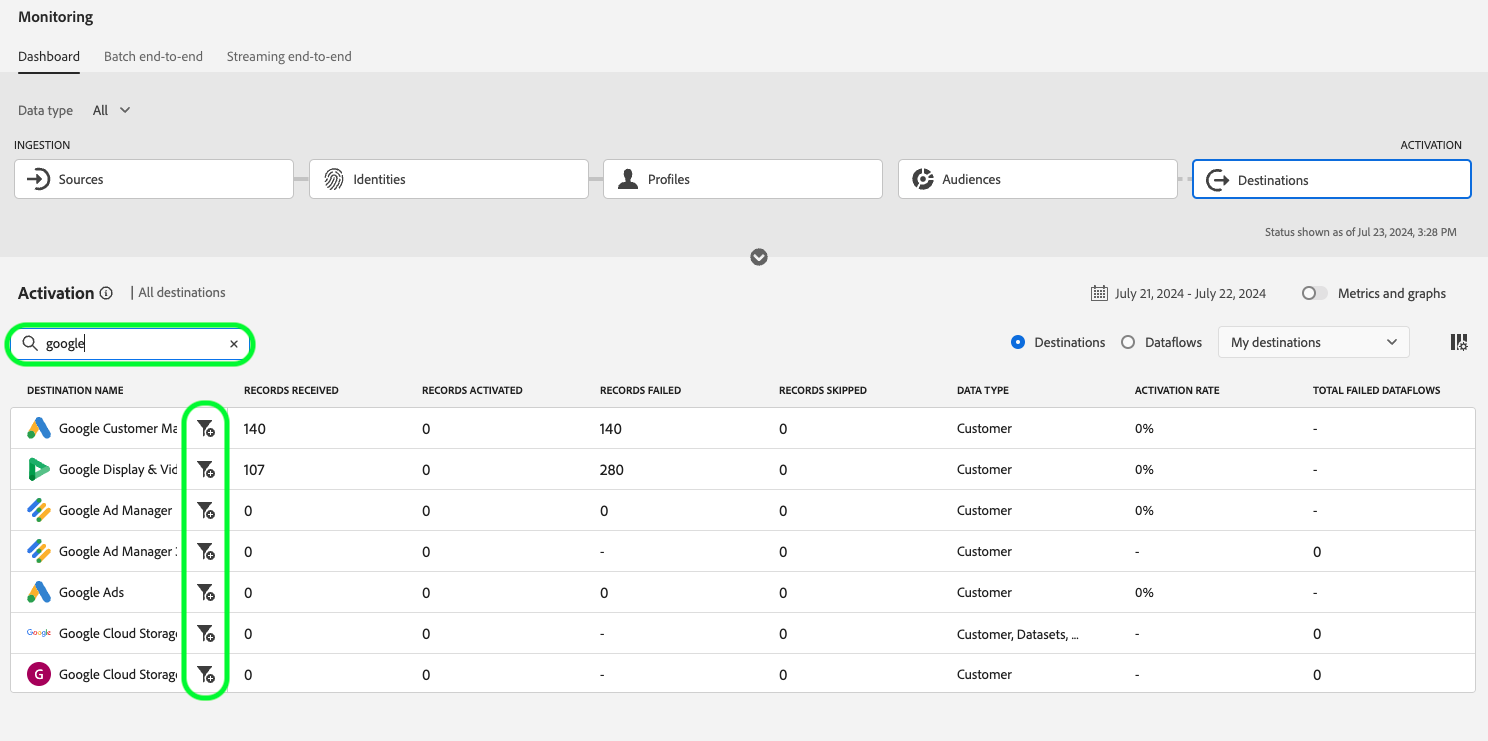The width and height of the screenshot is (1488, 741).
Task: Open the date range calendar icon
Action: (1098, 294)
